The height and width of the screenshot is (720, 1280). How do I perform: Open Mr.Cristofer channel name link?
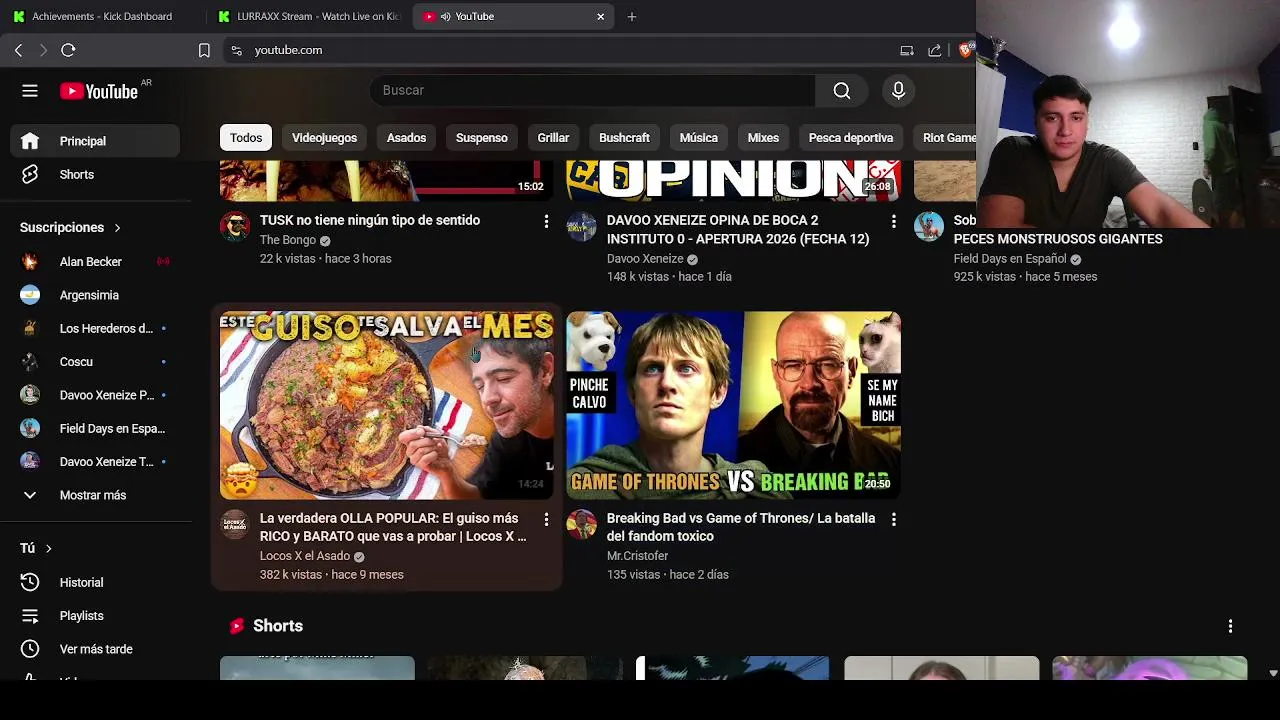(x=637, y=556)
